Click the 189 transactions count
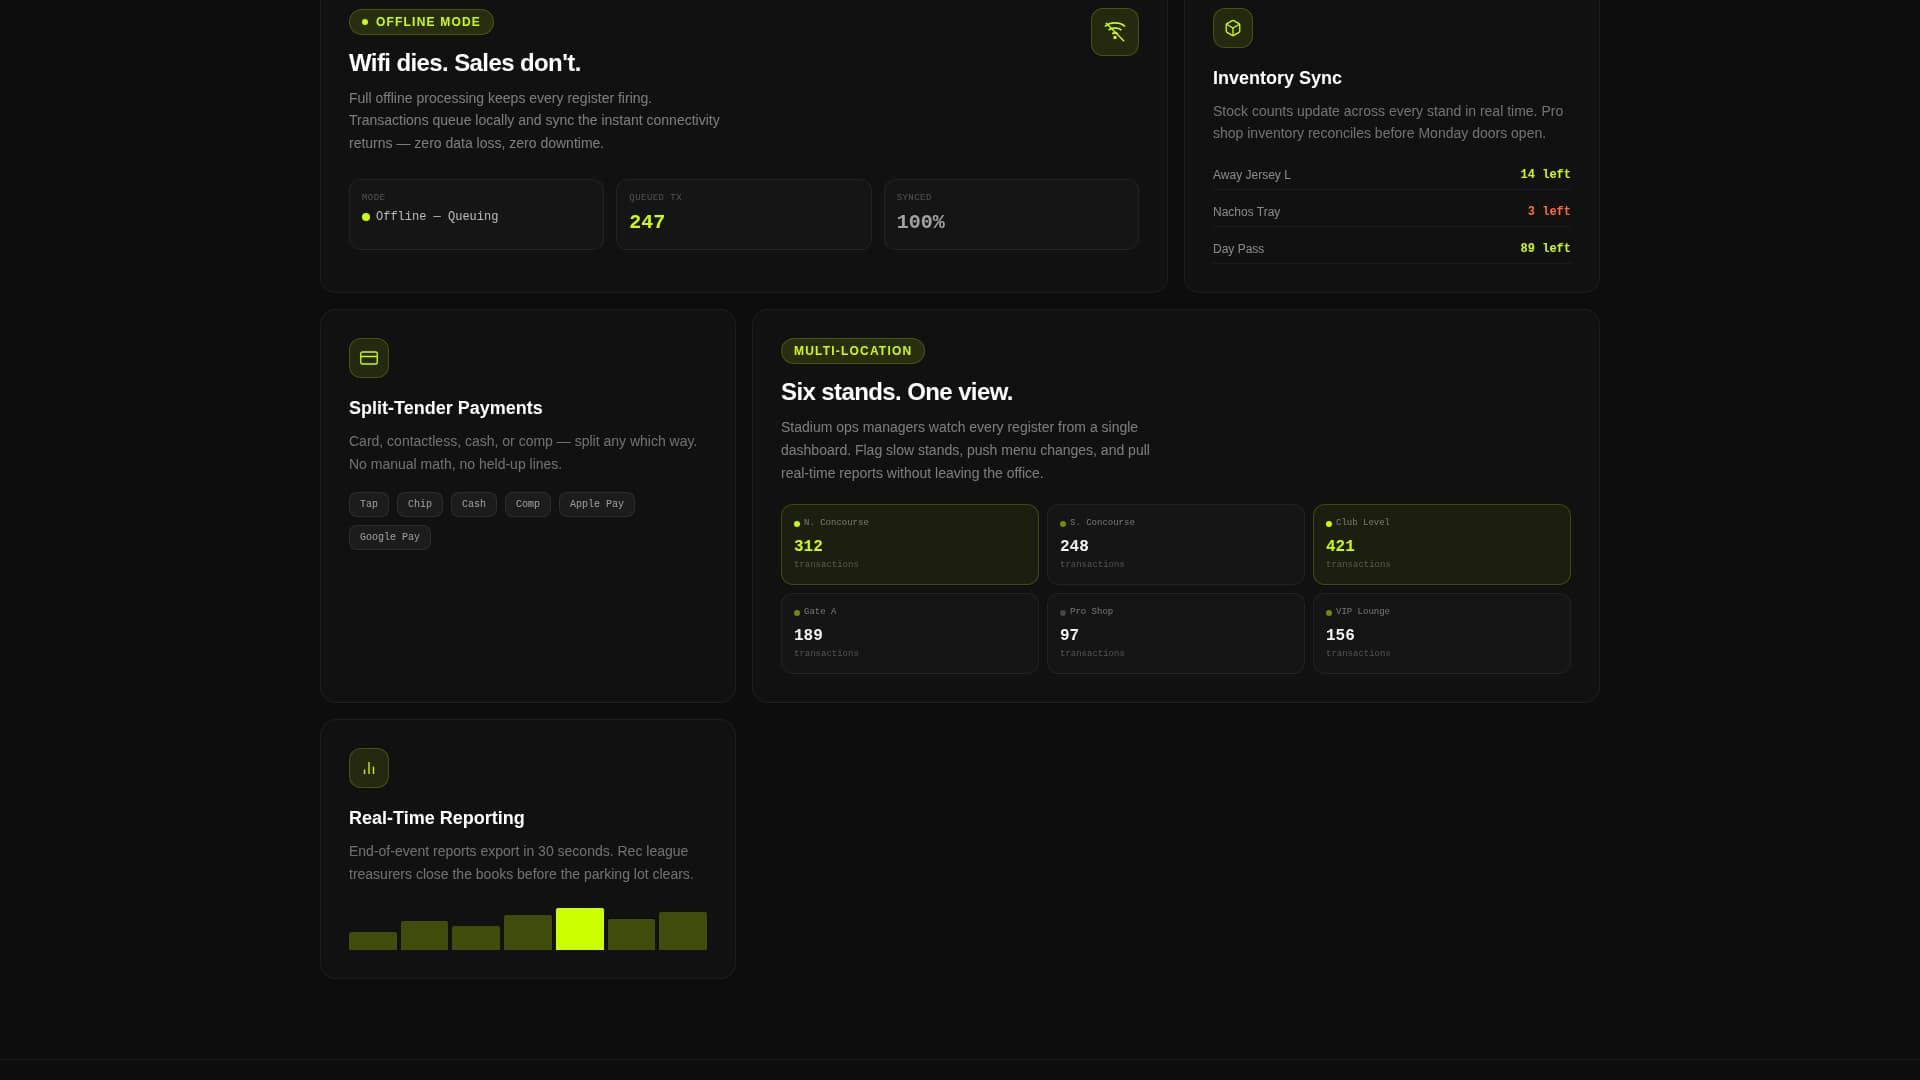This screenshot has height=1080, width=1920. pos(808,636)
